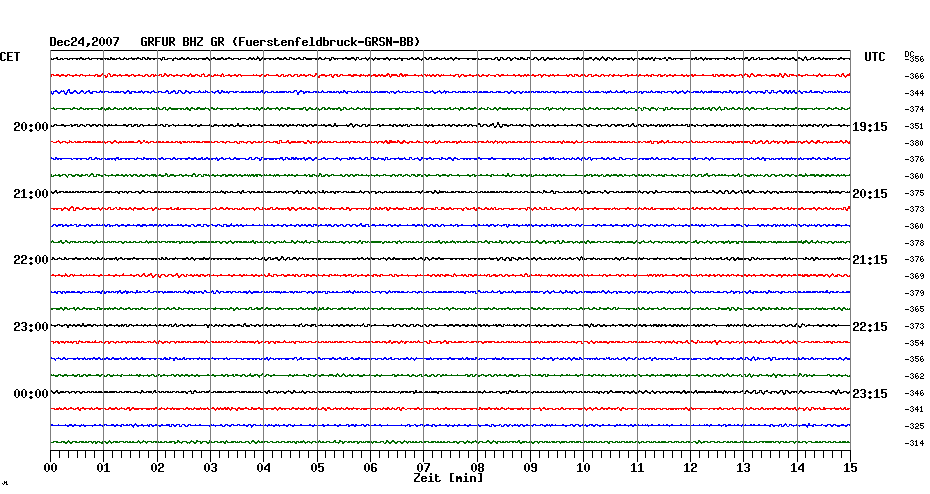Select the 20:00 CET time label

tap(31, 126)
